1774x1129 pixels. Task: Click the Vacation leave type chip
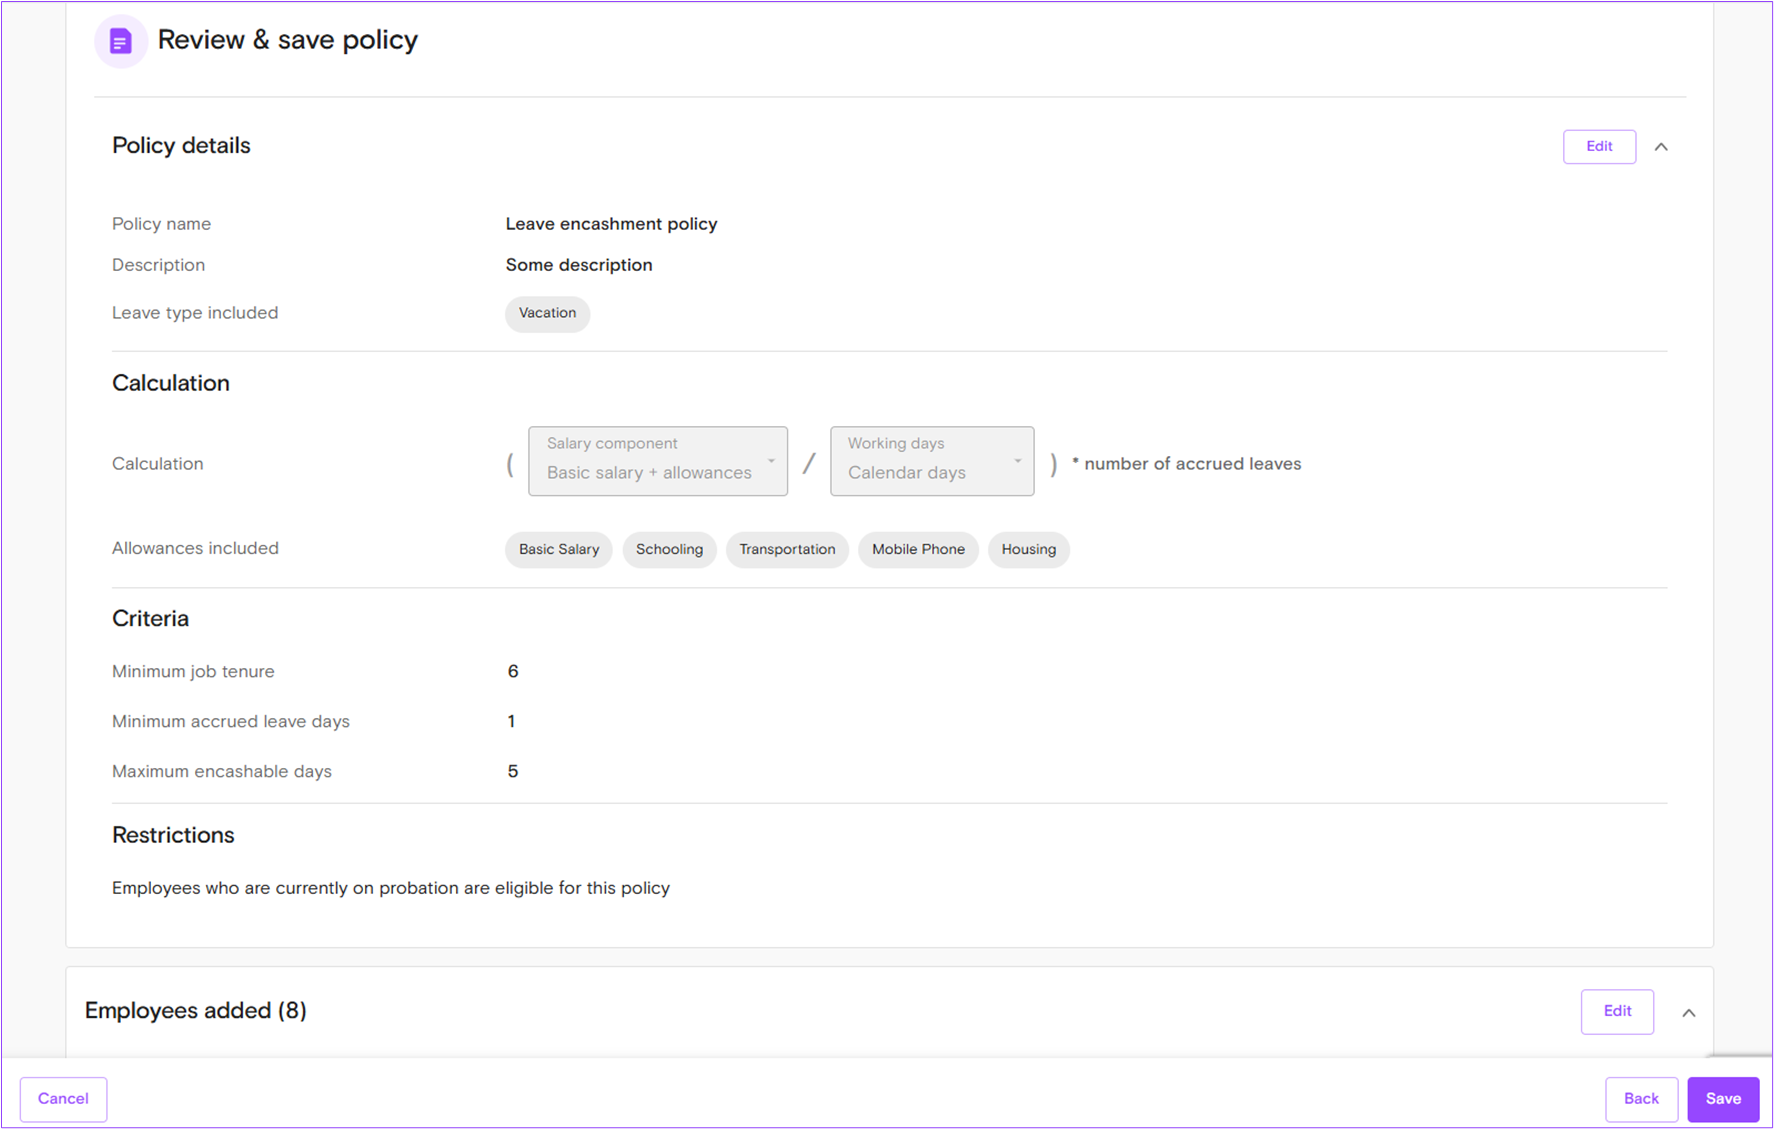tap(547, 313)
